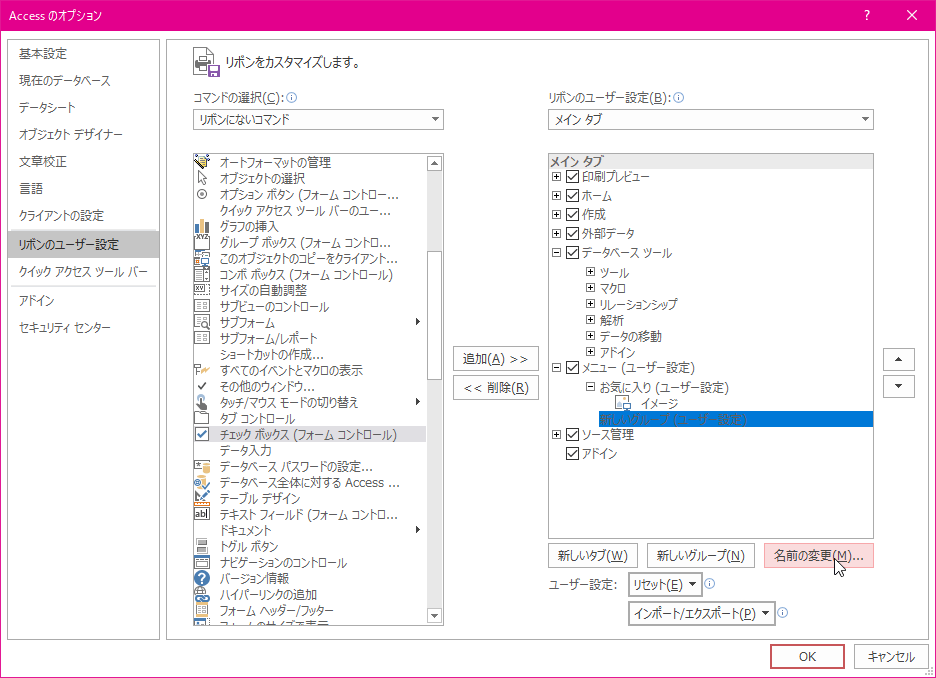The image size is (936, 678).
Task: Confirm with the OK button
Action: click(807, 657)
